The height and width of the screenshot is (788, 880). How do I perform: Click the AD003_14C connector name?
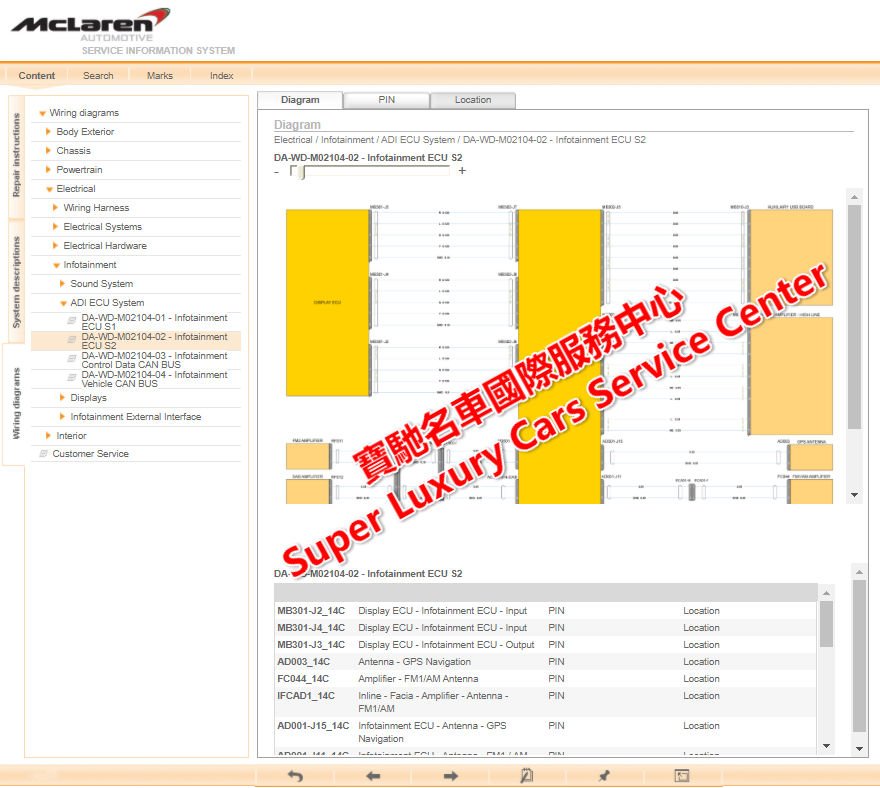[304, 662]
